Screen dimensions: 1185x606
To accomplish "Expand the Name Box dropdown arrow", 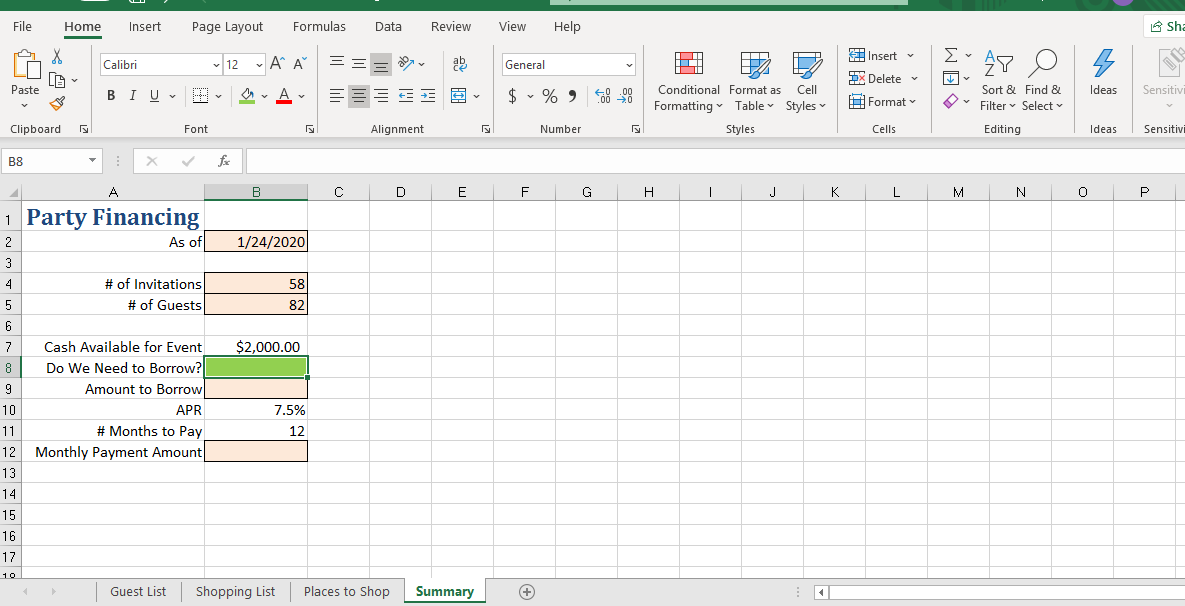I will click(x=92, y=161).
